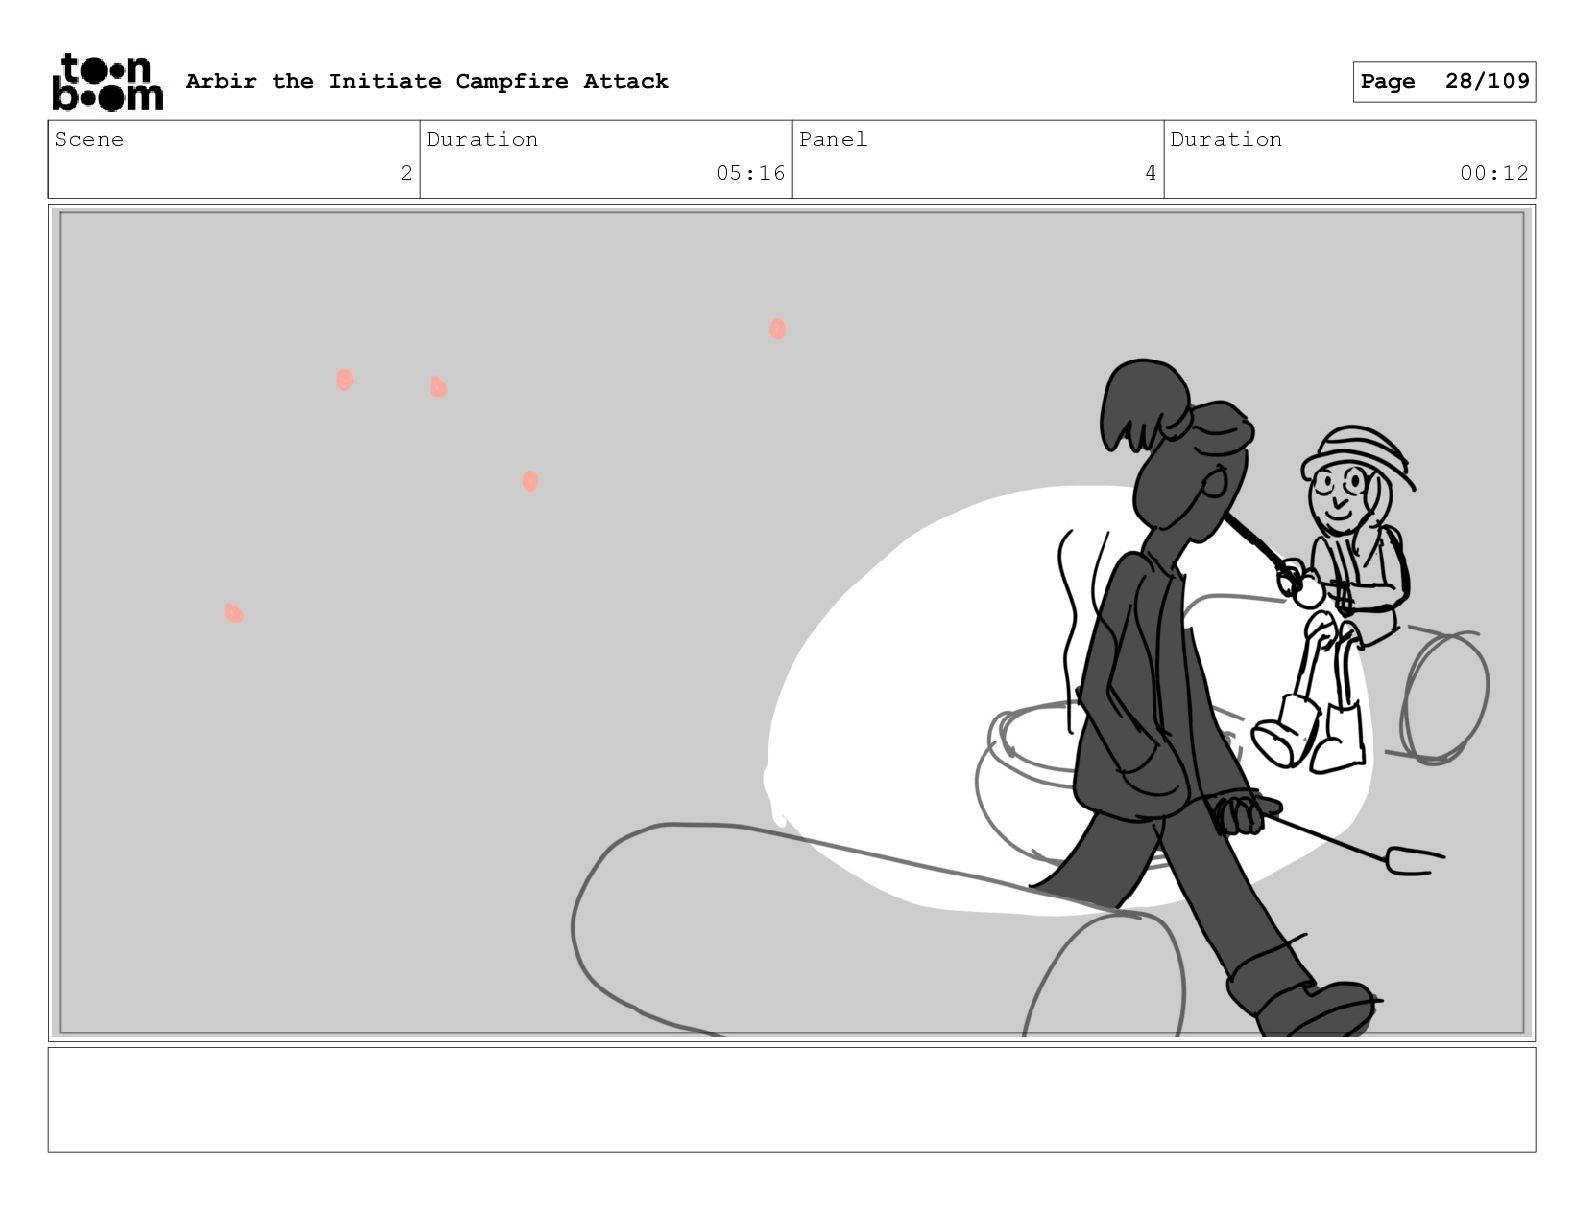The width and height of the screenshot is (1584, 1224).
Task: Click the storyboard panel drawing
Action: pyautogui.click(x=792, y=623)
